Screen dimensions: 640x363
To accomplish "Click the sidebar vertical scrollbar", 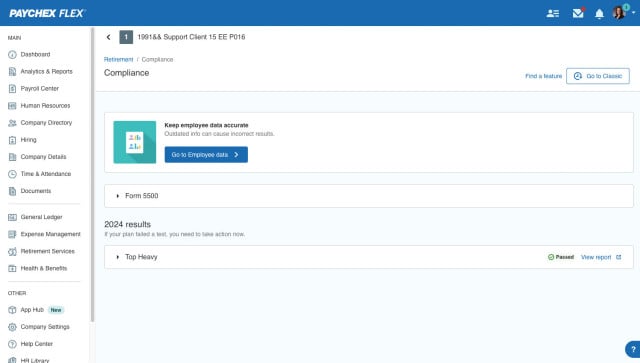I will tap(93, 176).
